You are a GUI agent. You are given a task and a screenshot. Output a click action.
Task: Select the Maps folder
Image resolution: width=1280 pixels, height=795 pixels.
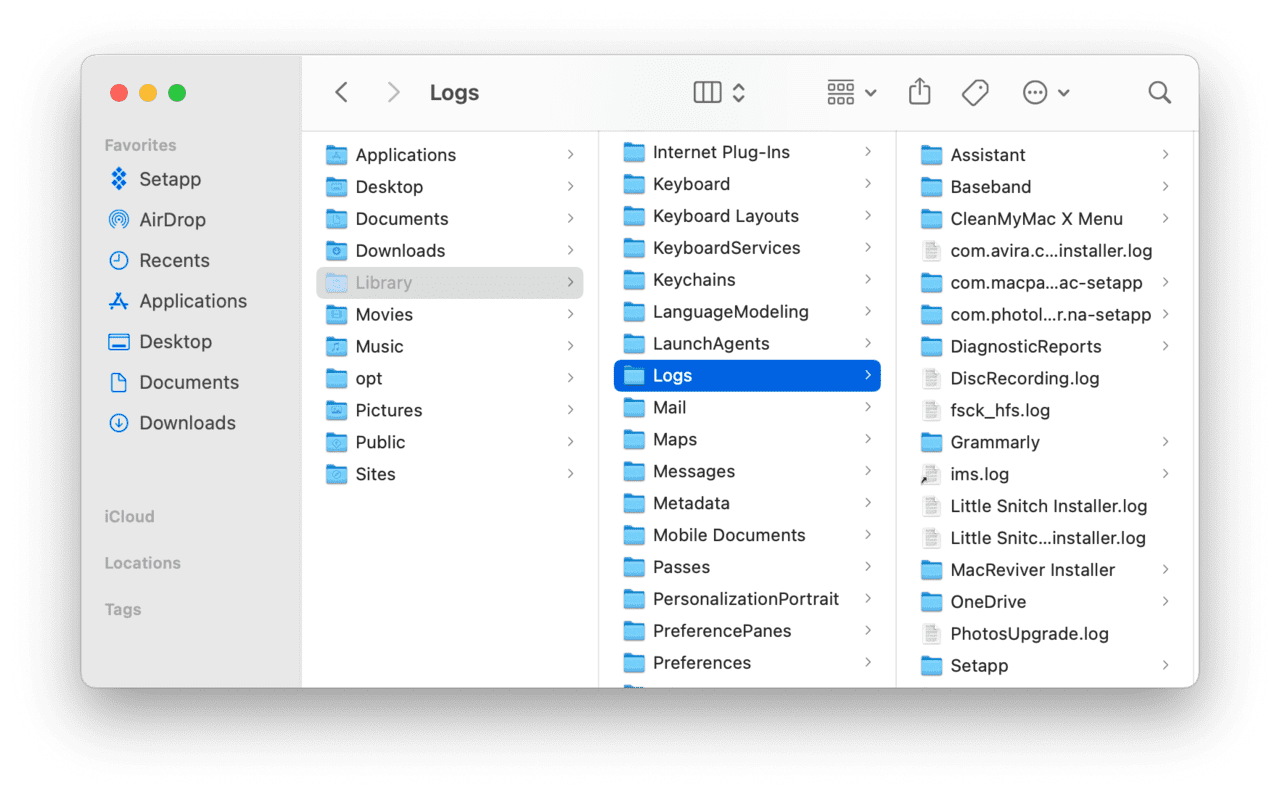tap(747, 440)
